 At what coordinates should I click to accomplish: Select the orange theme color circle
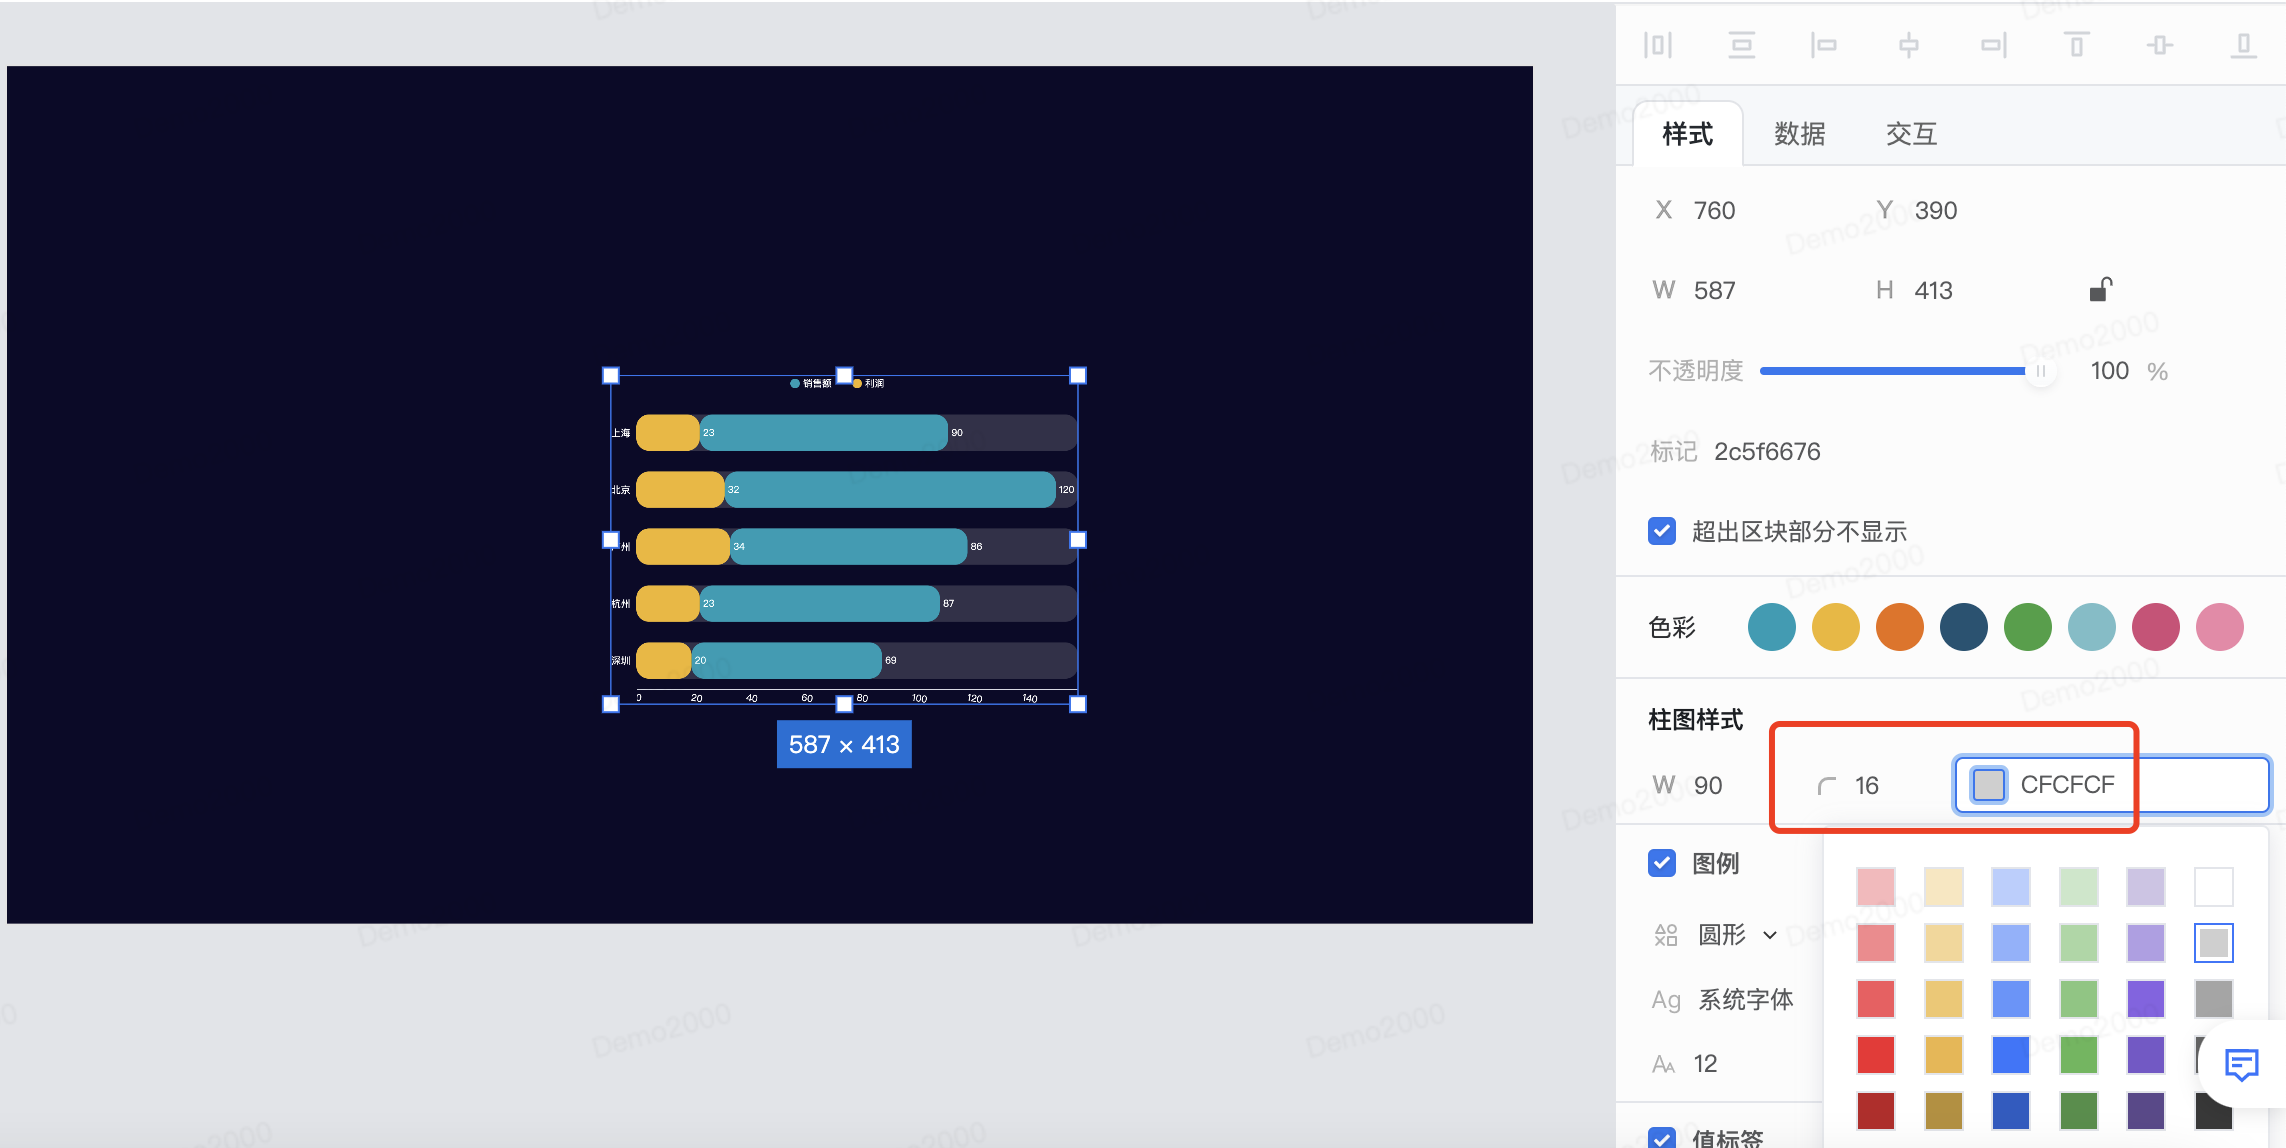[1900, 628]
